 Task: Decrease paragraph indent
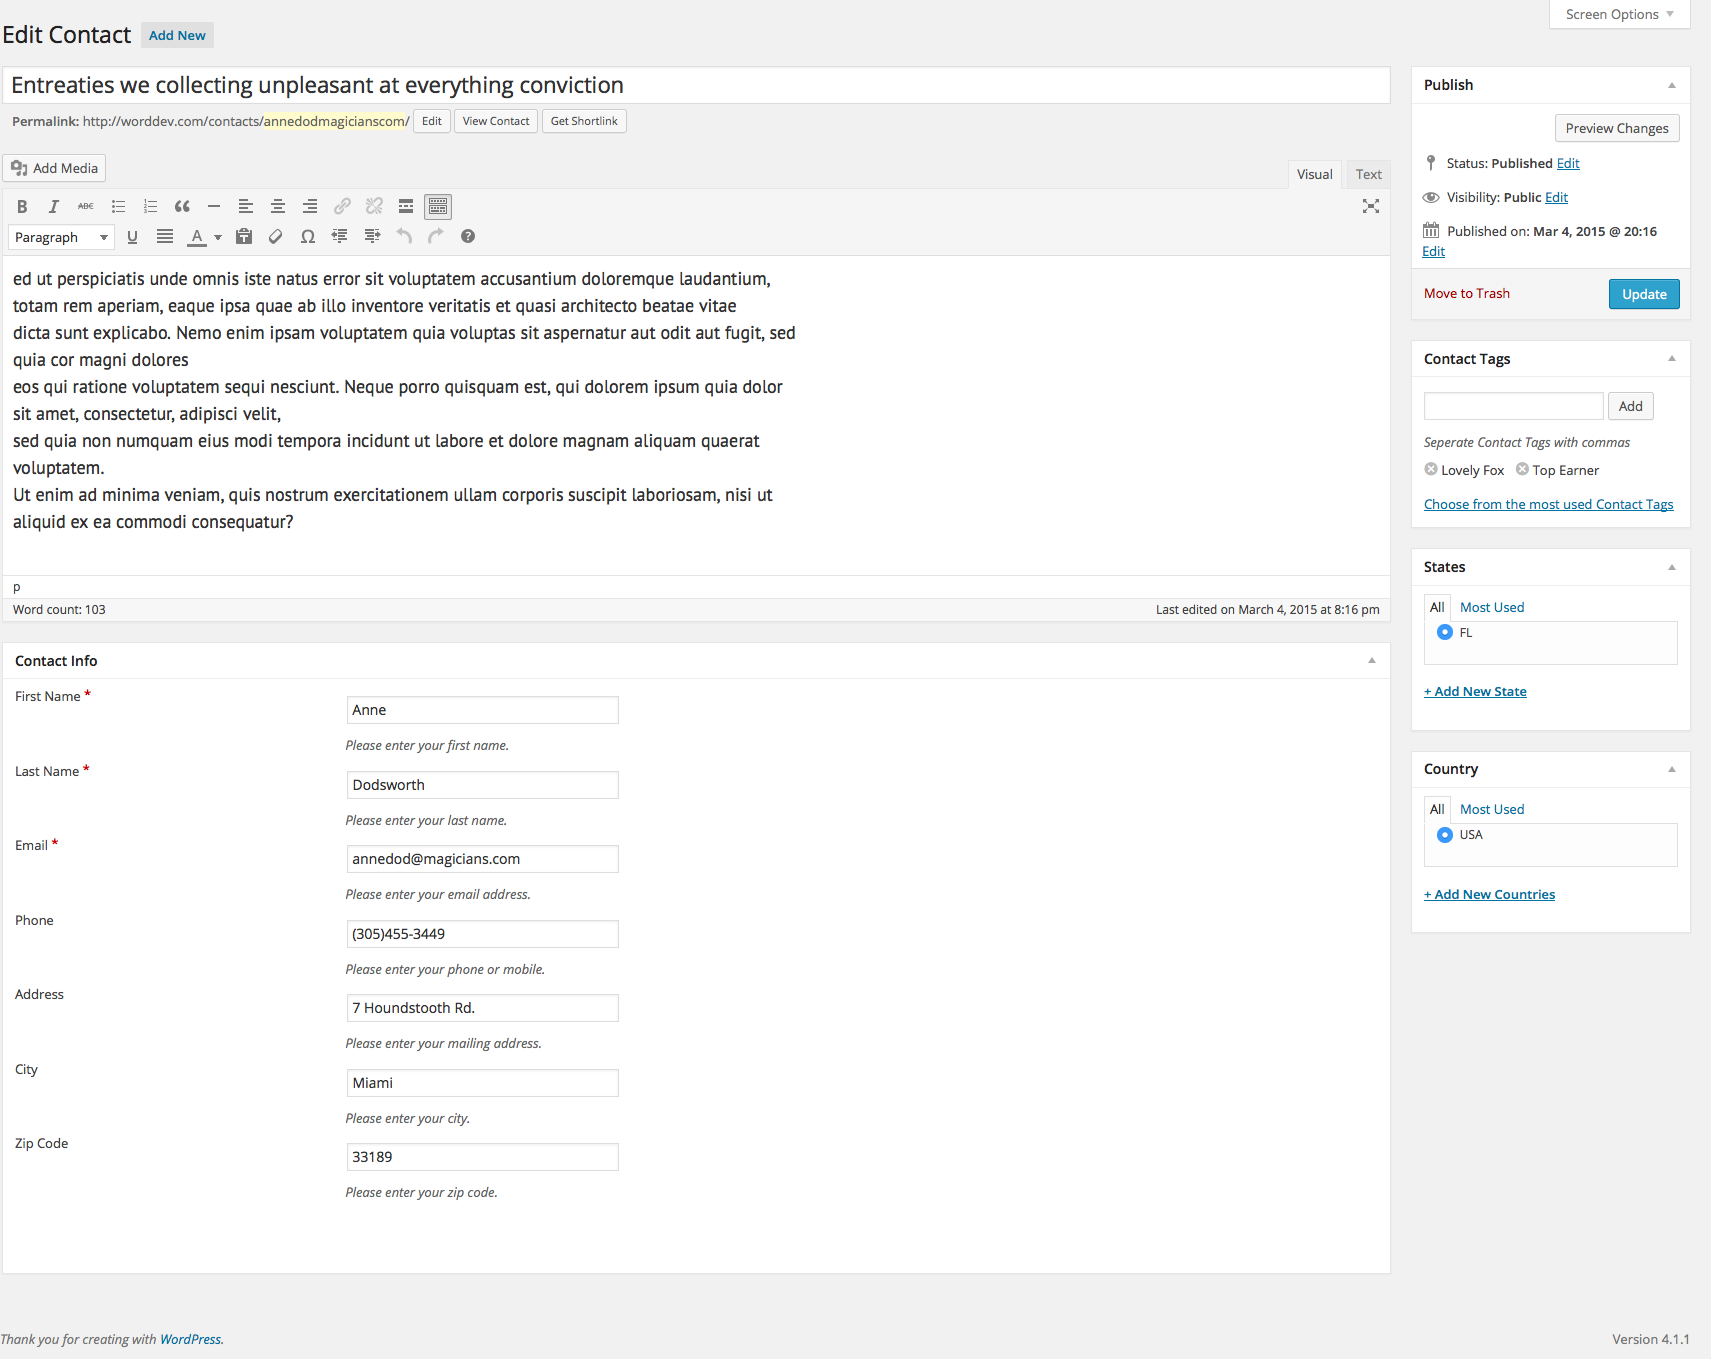click(340, 236)
